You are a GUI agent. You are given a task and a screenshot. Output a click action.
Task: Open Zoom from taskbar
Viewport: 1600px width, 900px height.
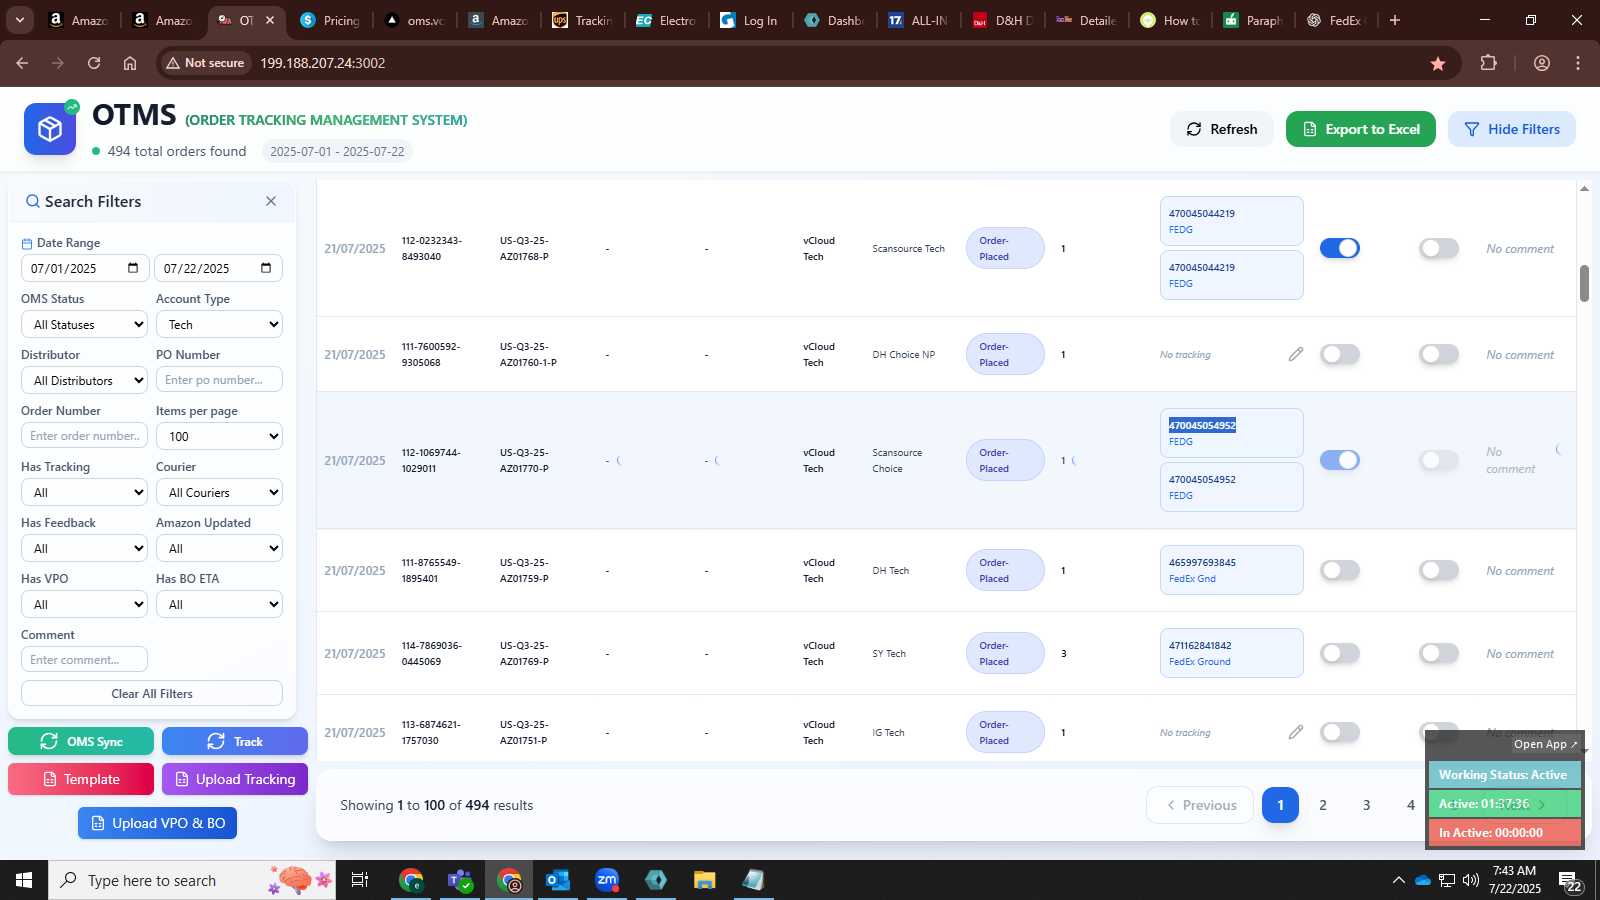607,880
